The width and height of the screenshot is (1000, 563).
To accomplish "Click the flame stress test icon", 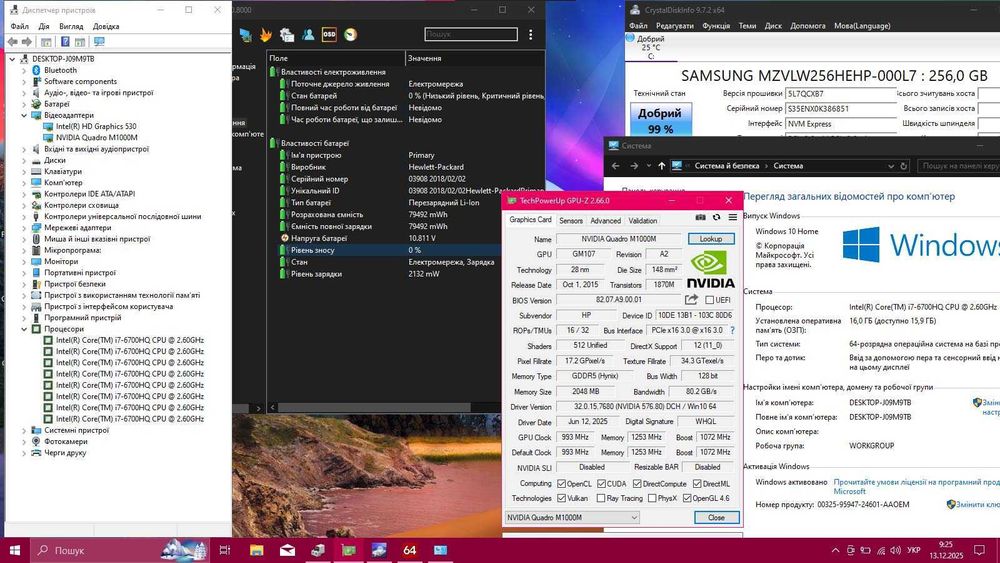I will [266, 34].
